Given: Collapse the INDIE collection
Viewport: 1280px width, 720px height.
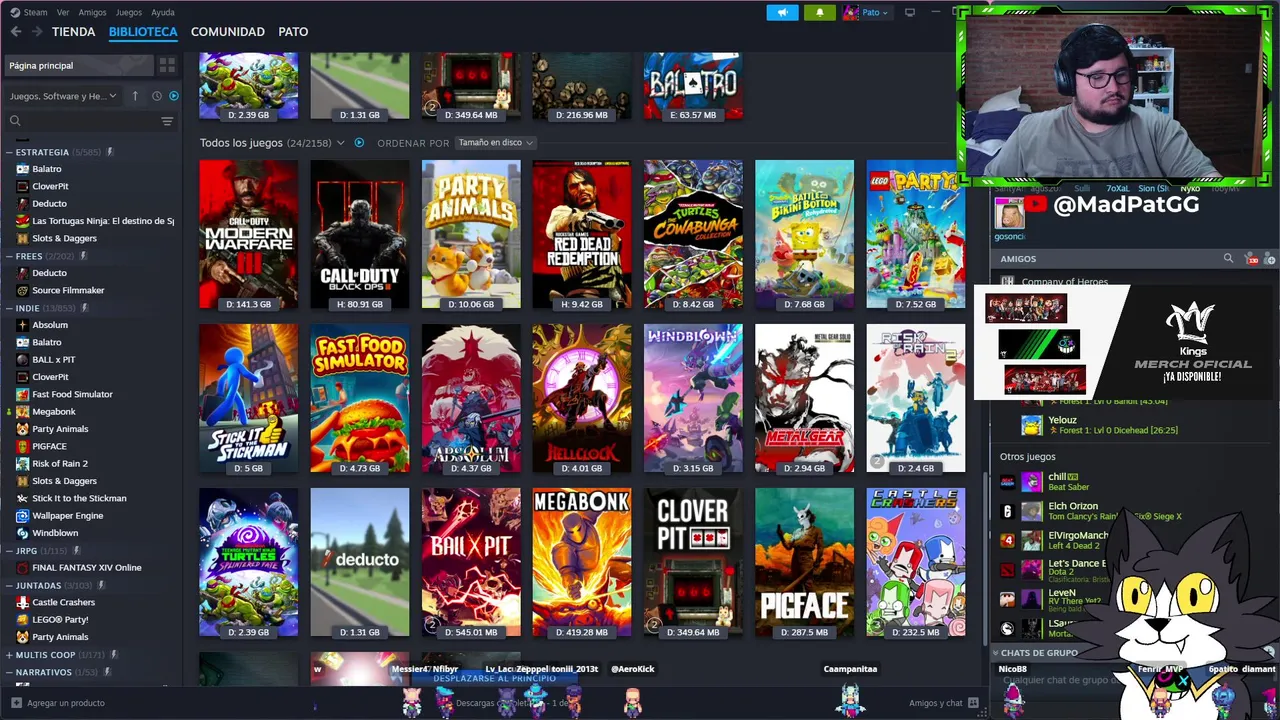Looking at the screenshot, I should [9, 308].
